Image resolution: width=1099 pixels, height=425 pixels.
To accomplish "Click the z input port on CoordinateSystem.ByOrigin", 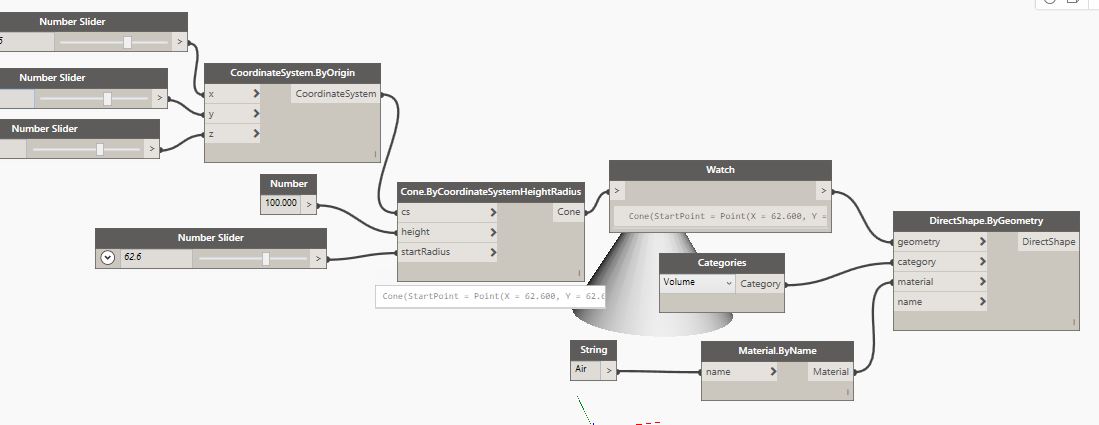I will point(232,133).
